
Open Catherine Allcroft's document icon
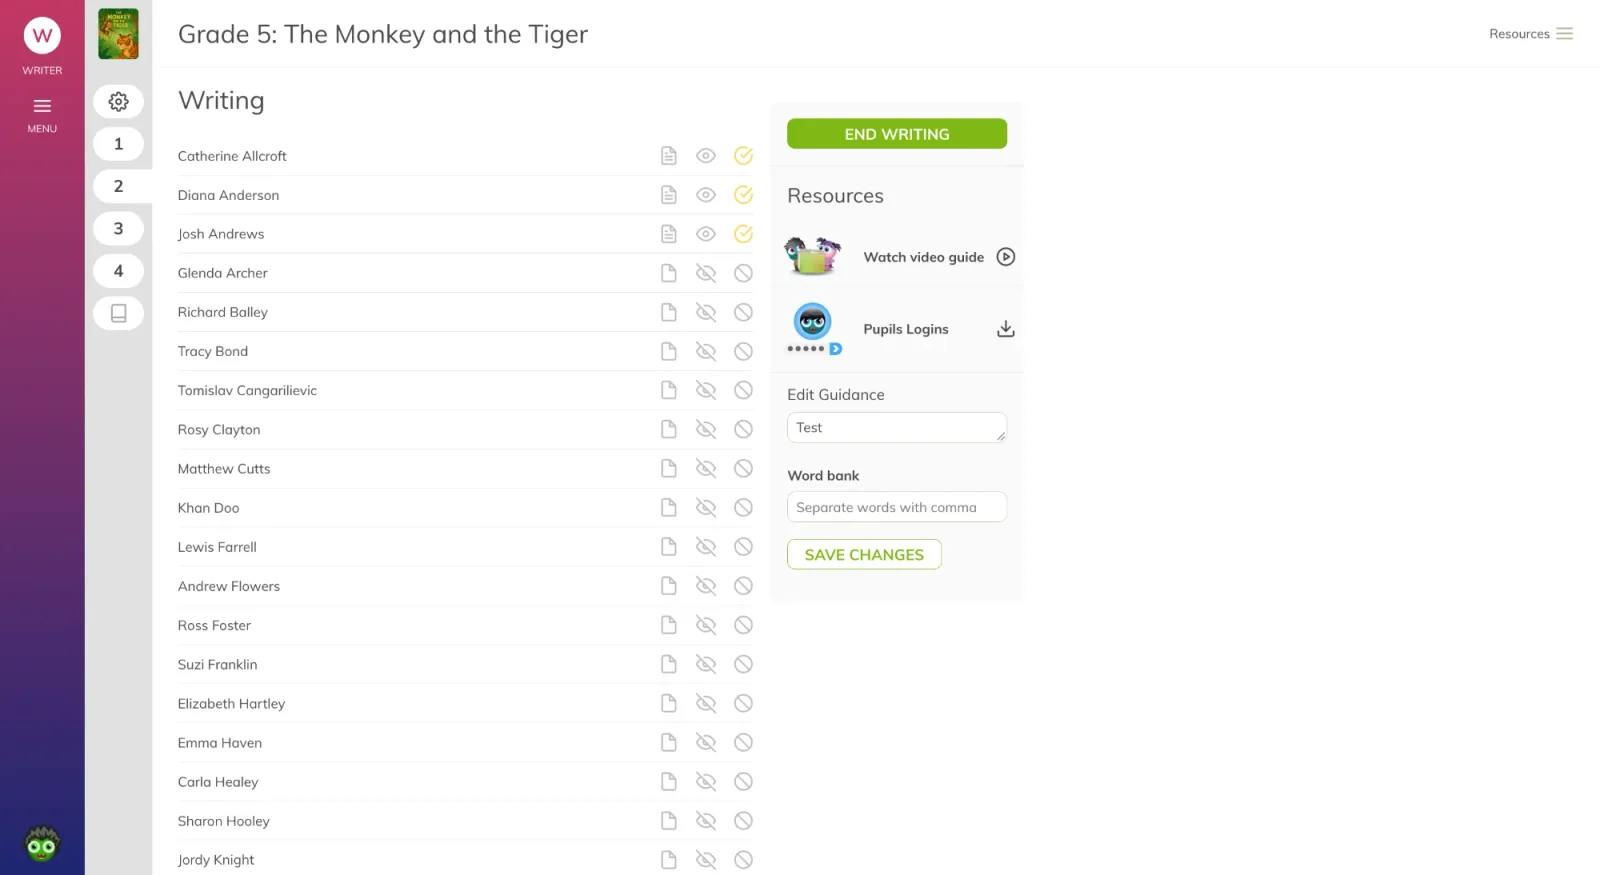[669, 156]
